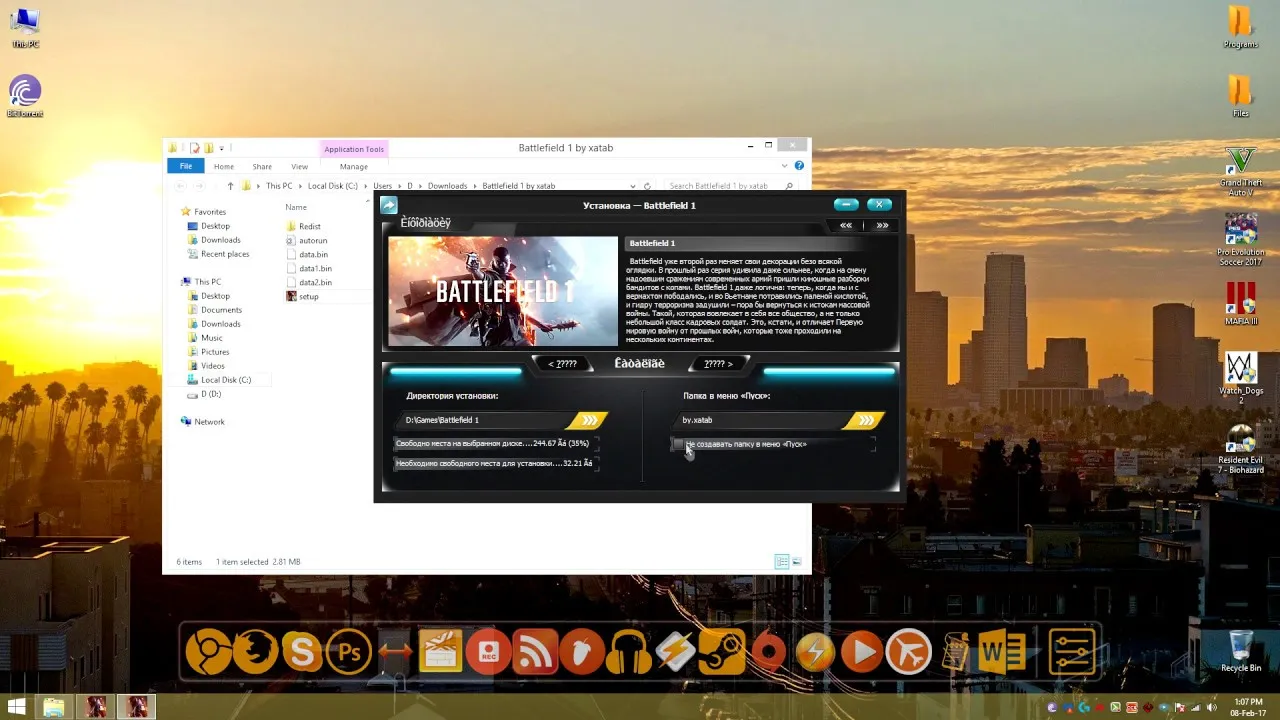Screen dimensions: 1280x720
Task: Browse Start menu folder with yellow arrows
Action: coord(866,420)
